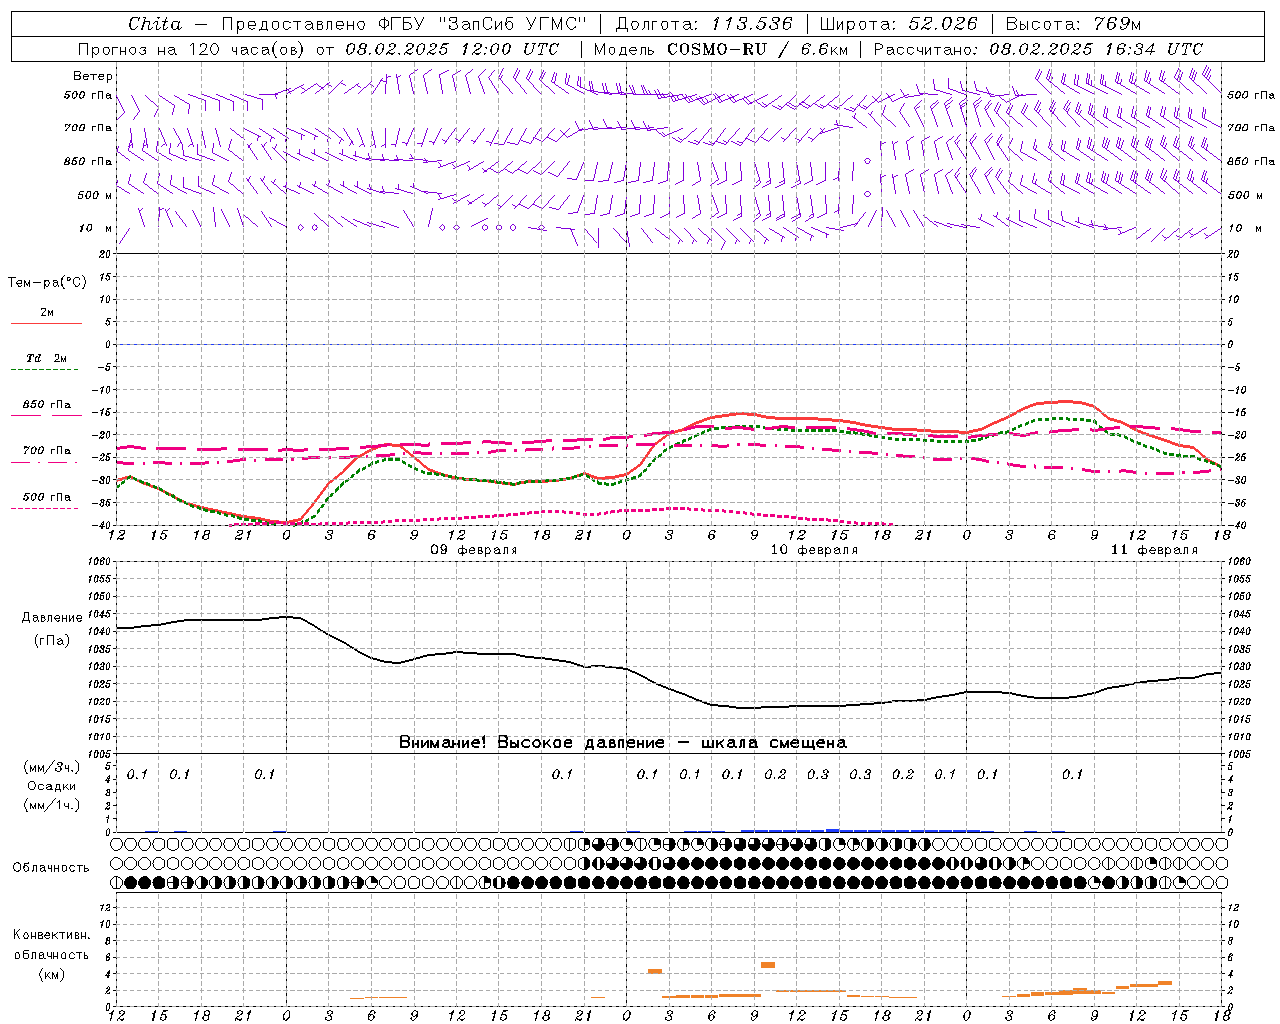Click the "500 гПа" temperature legend entry
This screenshot has height=1024, width=1280.
point(46,497)
